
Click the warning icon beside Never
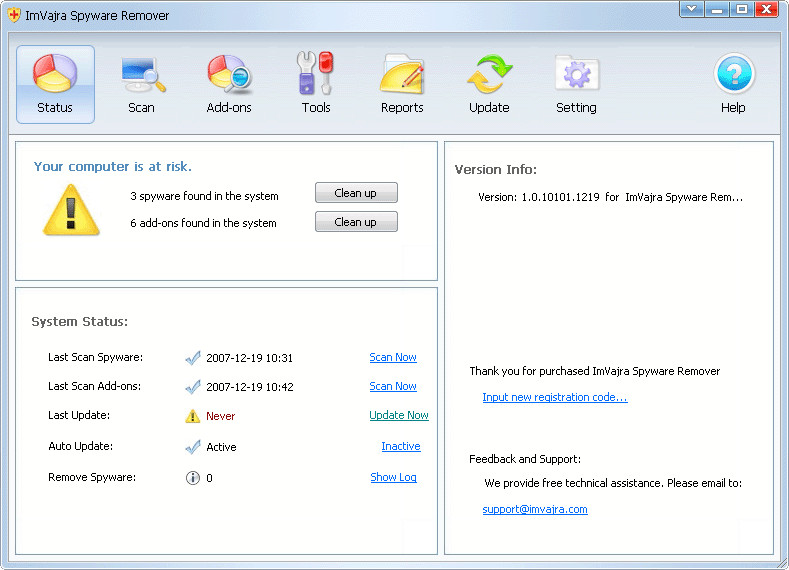(x=193, y=416)
